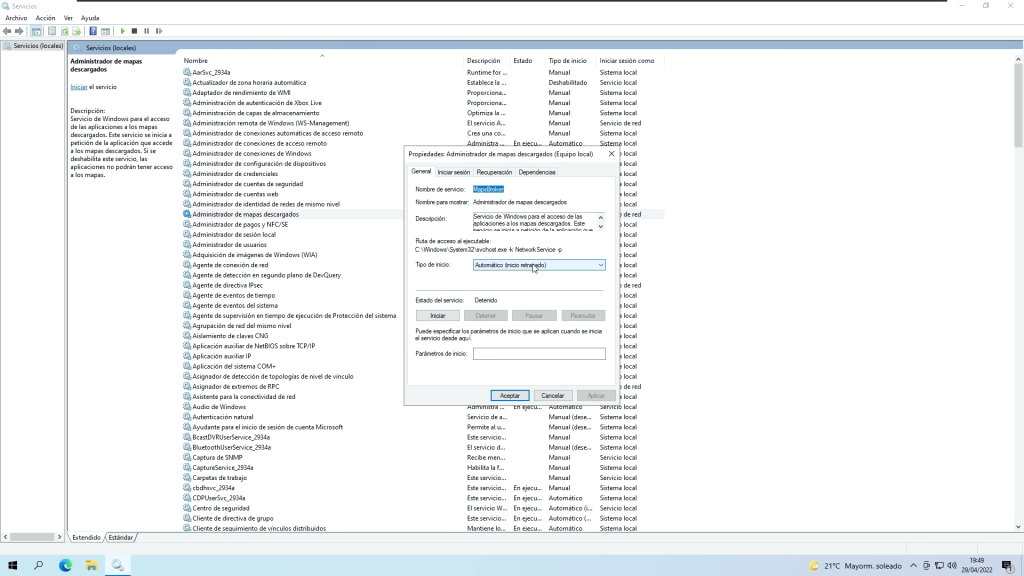Click the Pause Service toolbar icon
Viewport: 1024px width, 576px height.
[x=147, y=31]
